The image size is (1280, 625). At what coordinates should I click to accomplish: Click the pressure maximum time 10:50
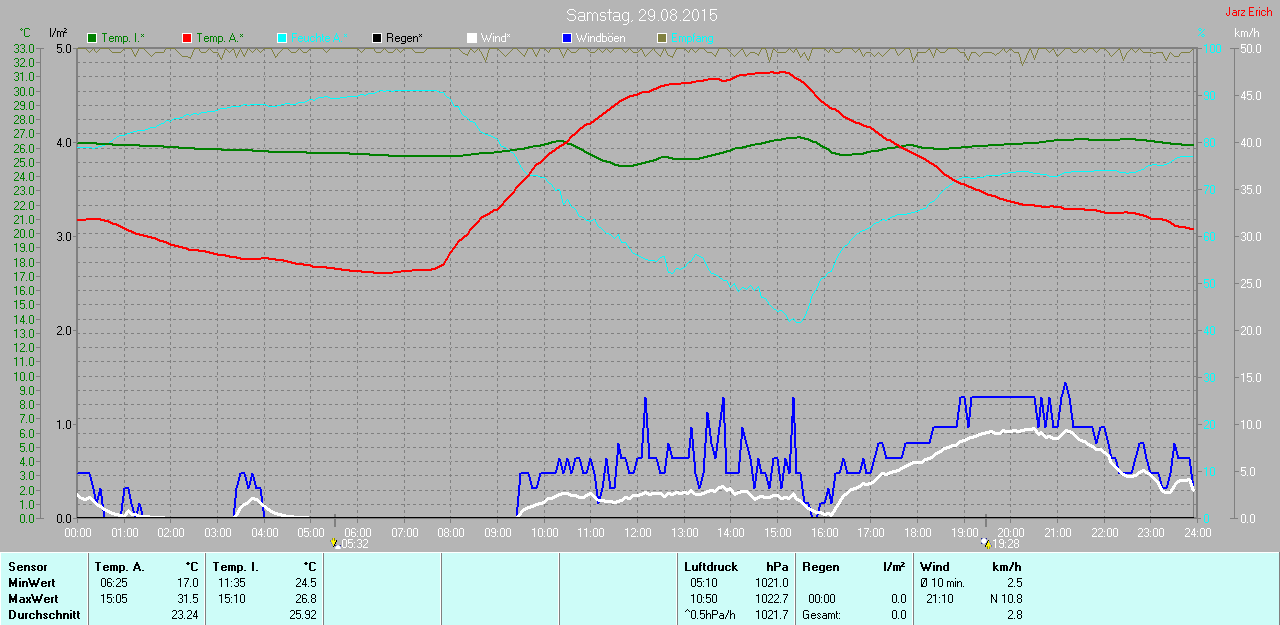[x=703, y=599]
